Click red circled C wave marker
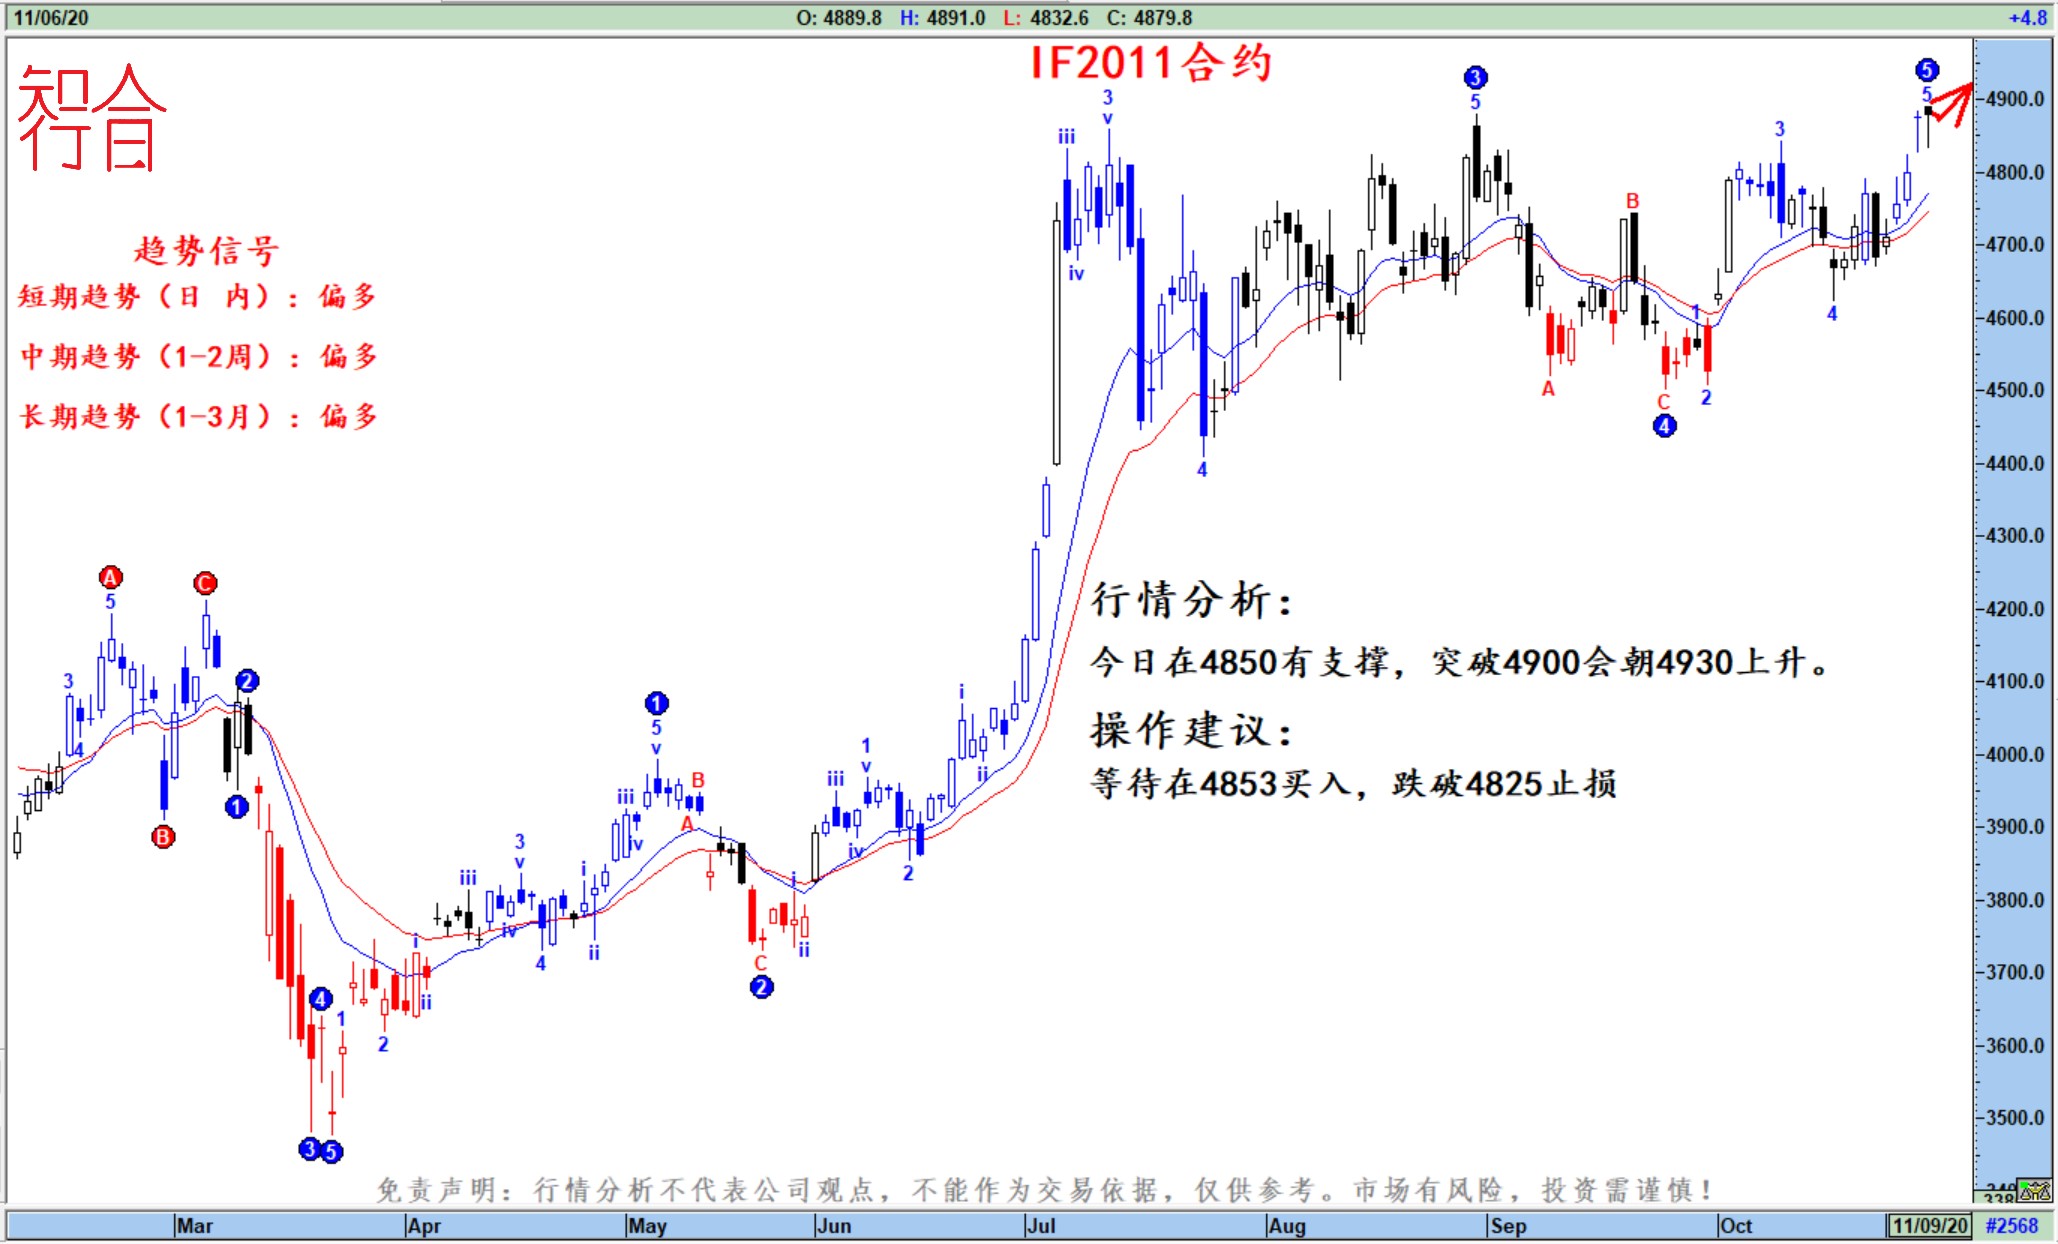The image size is (2058, 1244). coord(205,583)
